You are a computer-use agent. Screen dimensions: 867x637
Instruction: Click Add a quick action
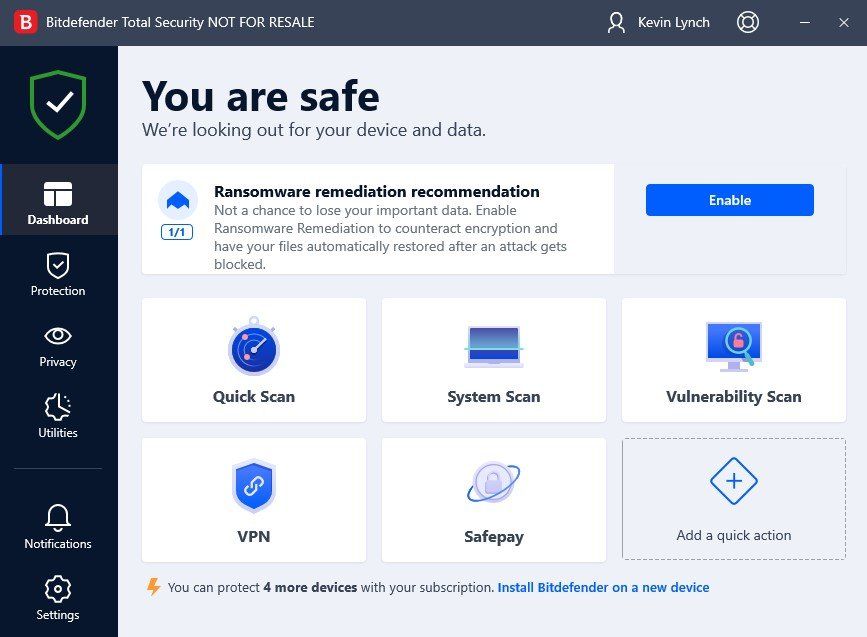(x=733, y=498)
